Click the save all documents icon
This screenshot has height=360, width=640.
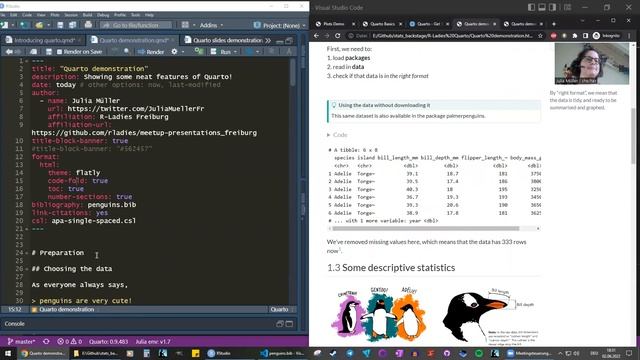click(72, 25)
